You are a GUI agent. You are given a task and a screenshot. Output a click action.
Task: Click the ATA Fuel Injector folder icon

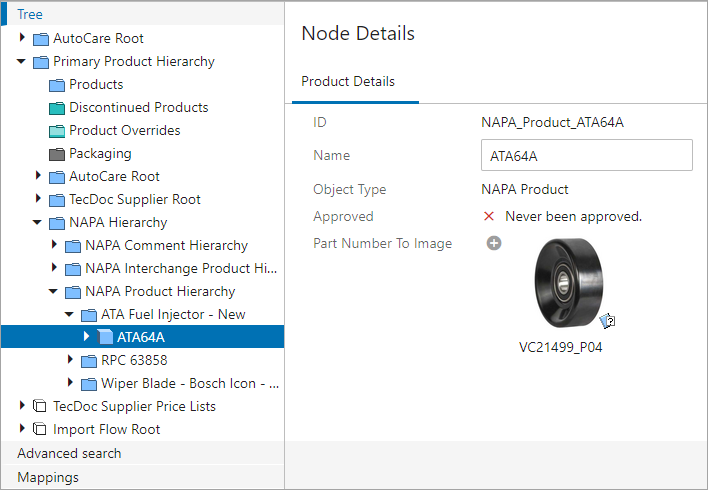(89, 315)
